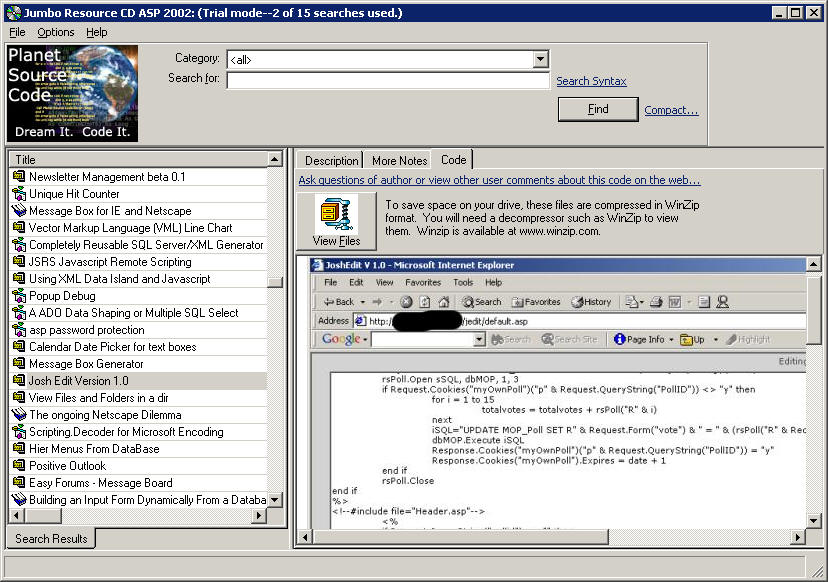
Task: Click the code preview horizontal scroll thumb
Action: pos(460,537)
